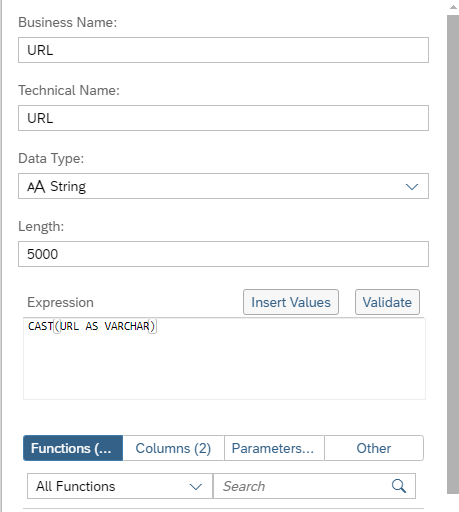This screenshot has width=459, height=512.
Task: Click the empty area of expression editor
Action: coord(224,367)
